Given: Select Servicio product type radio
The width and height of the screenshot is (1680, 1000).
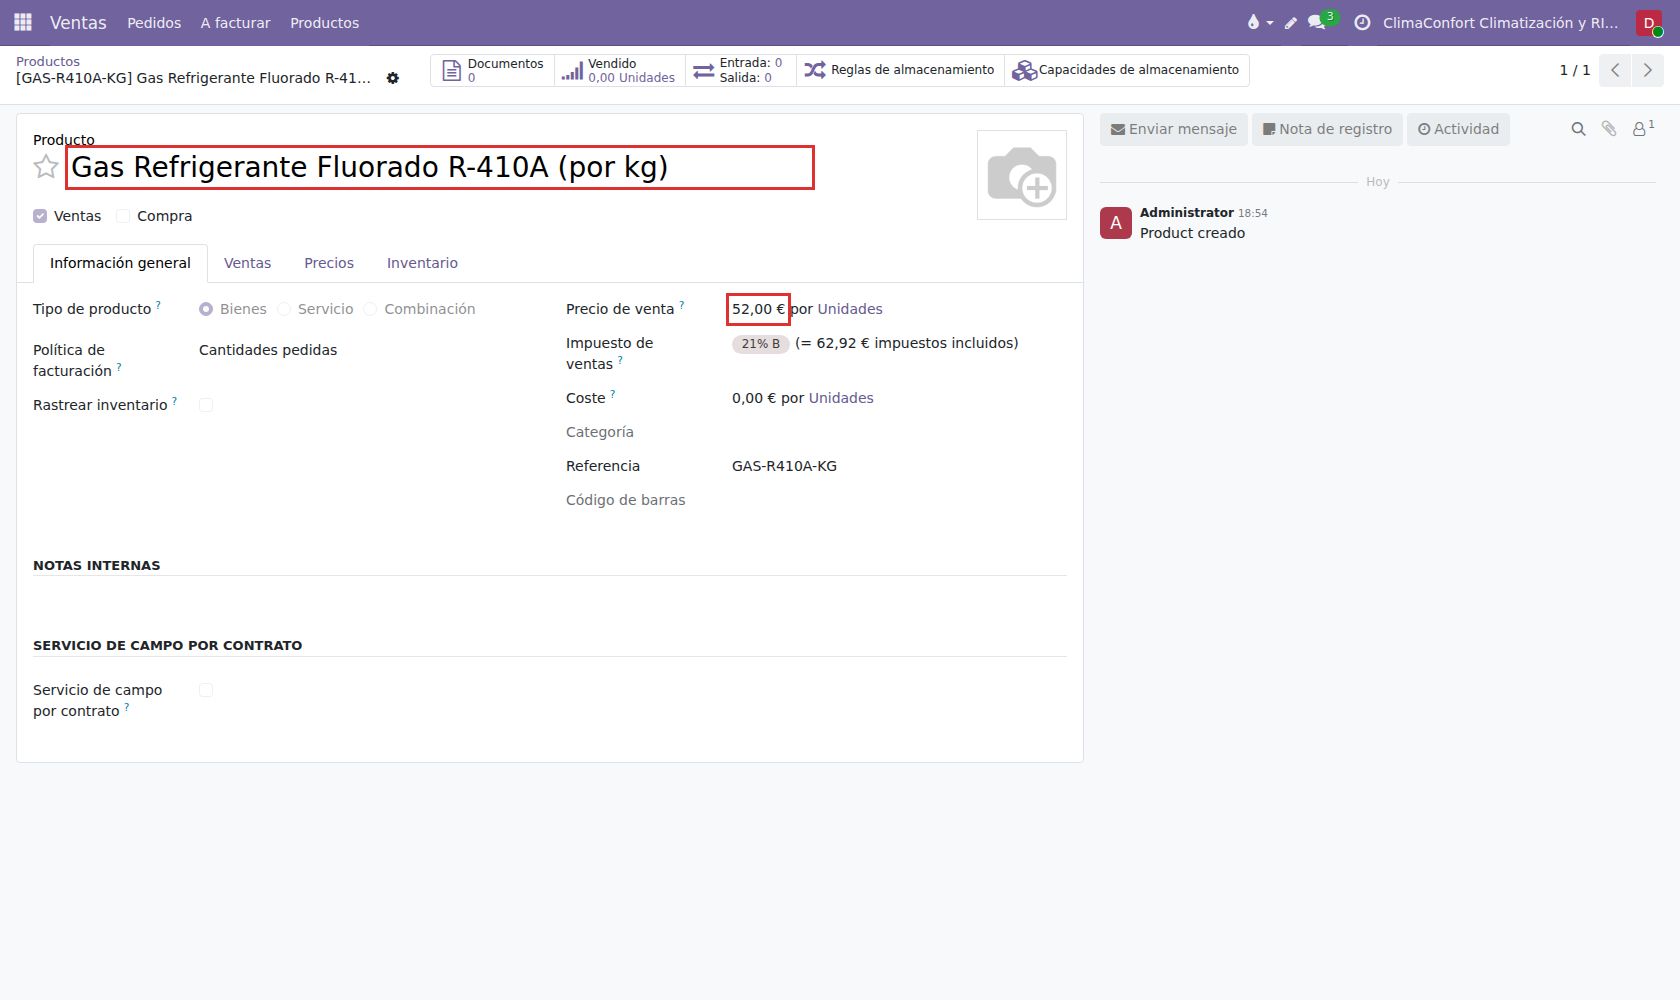Looking at the screenshot, I should 284,309.
